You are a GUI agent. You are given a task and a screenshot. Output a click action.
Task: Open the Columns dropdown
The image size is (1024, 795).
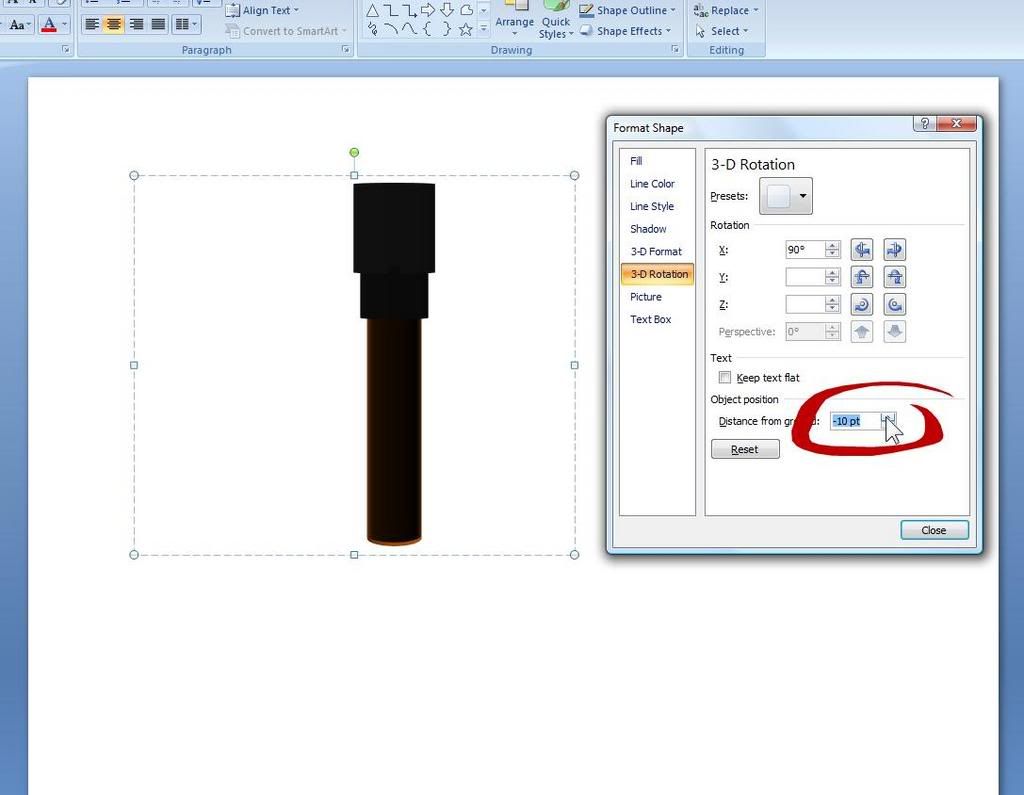coord(186,25)
